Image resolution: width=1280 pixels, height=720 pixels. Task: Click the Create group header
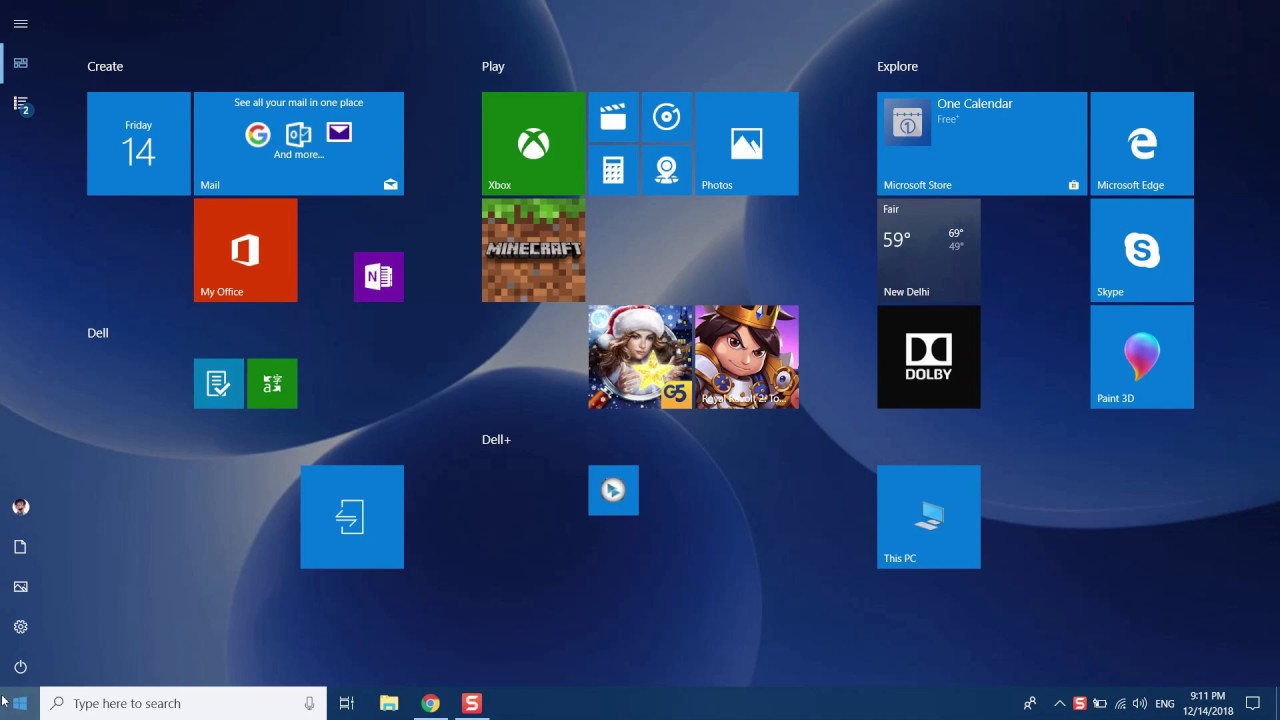(x=105, y=66)
